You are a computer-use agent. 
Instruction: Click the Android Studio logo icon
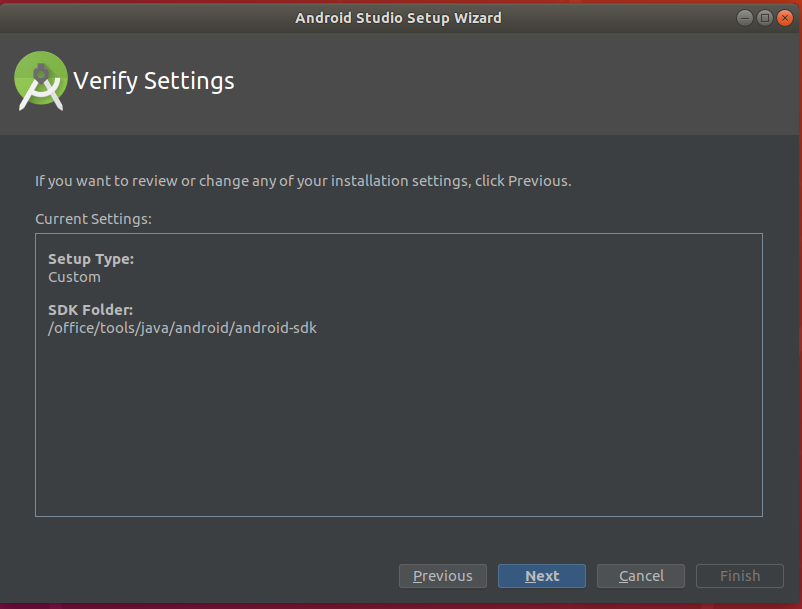point(41,81)
